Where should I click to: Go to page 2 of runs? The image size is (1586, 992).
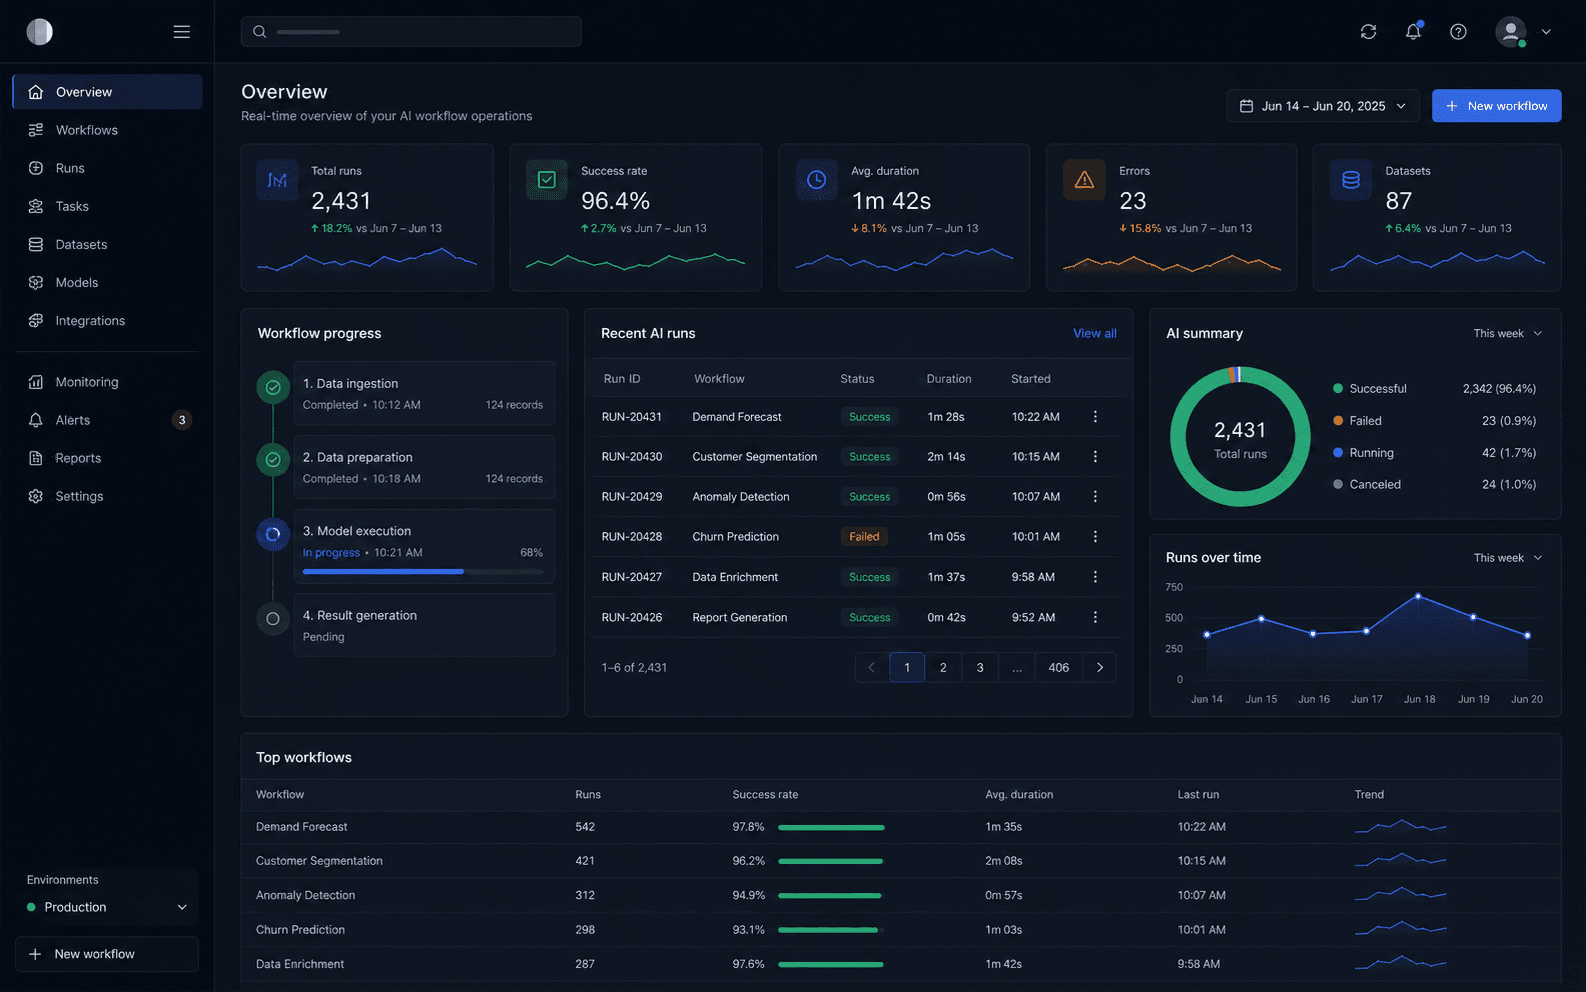tap(943, 668)
